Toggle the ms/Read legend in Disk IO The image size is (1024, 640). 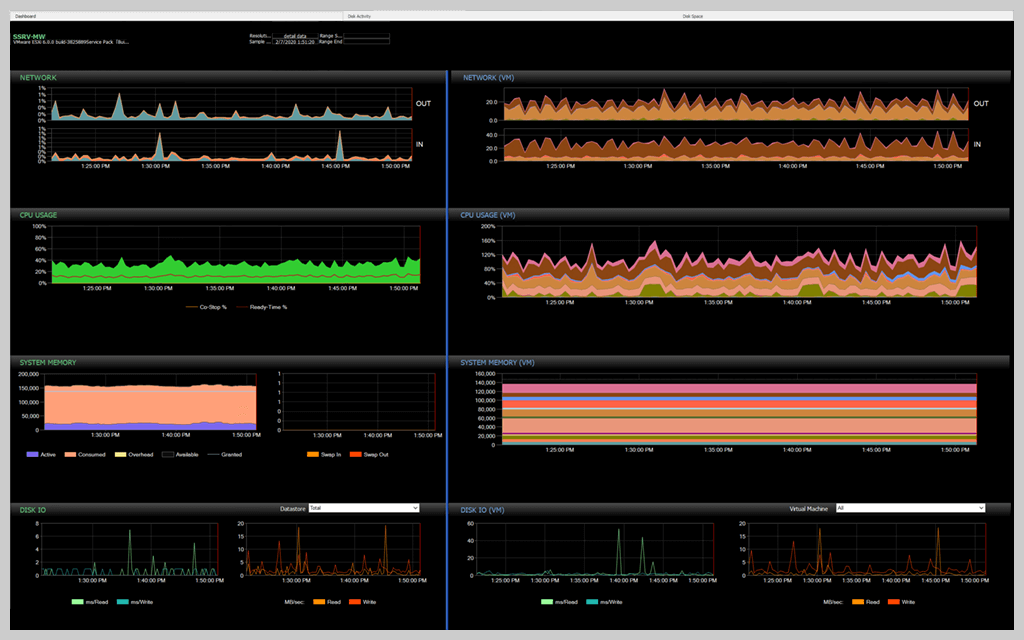[x=92, y=602]
